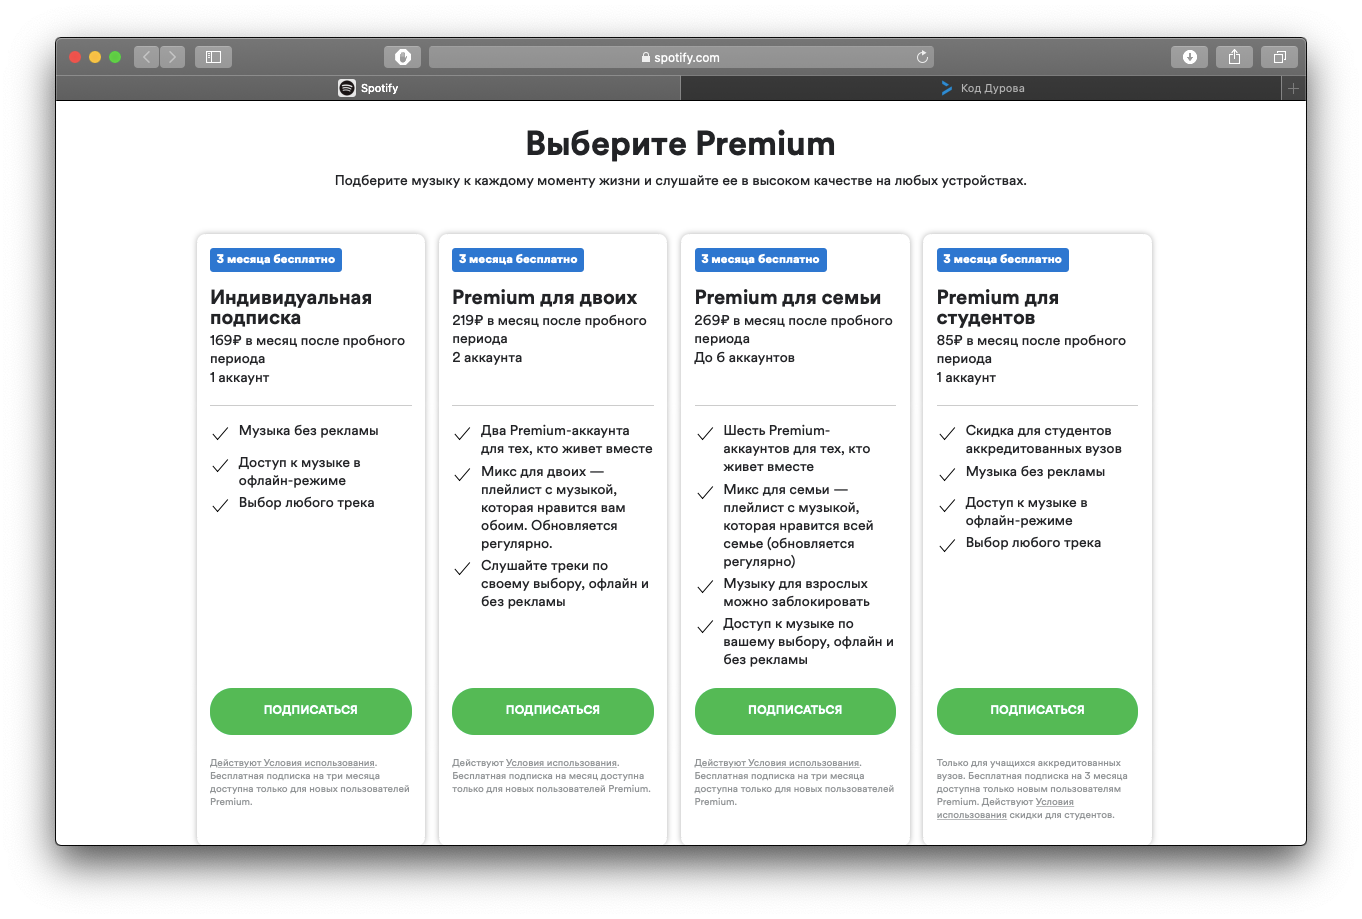Click the Safari forward navigation arrow
Viewport: 1362px width, 919px height.
tap(172, 57)
